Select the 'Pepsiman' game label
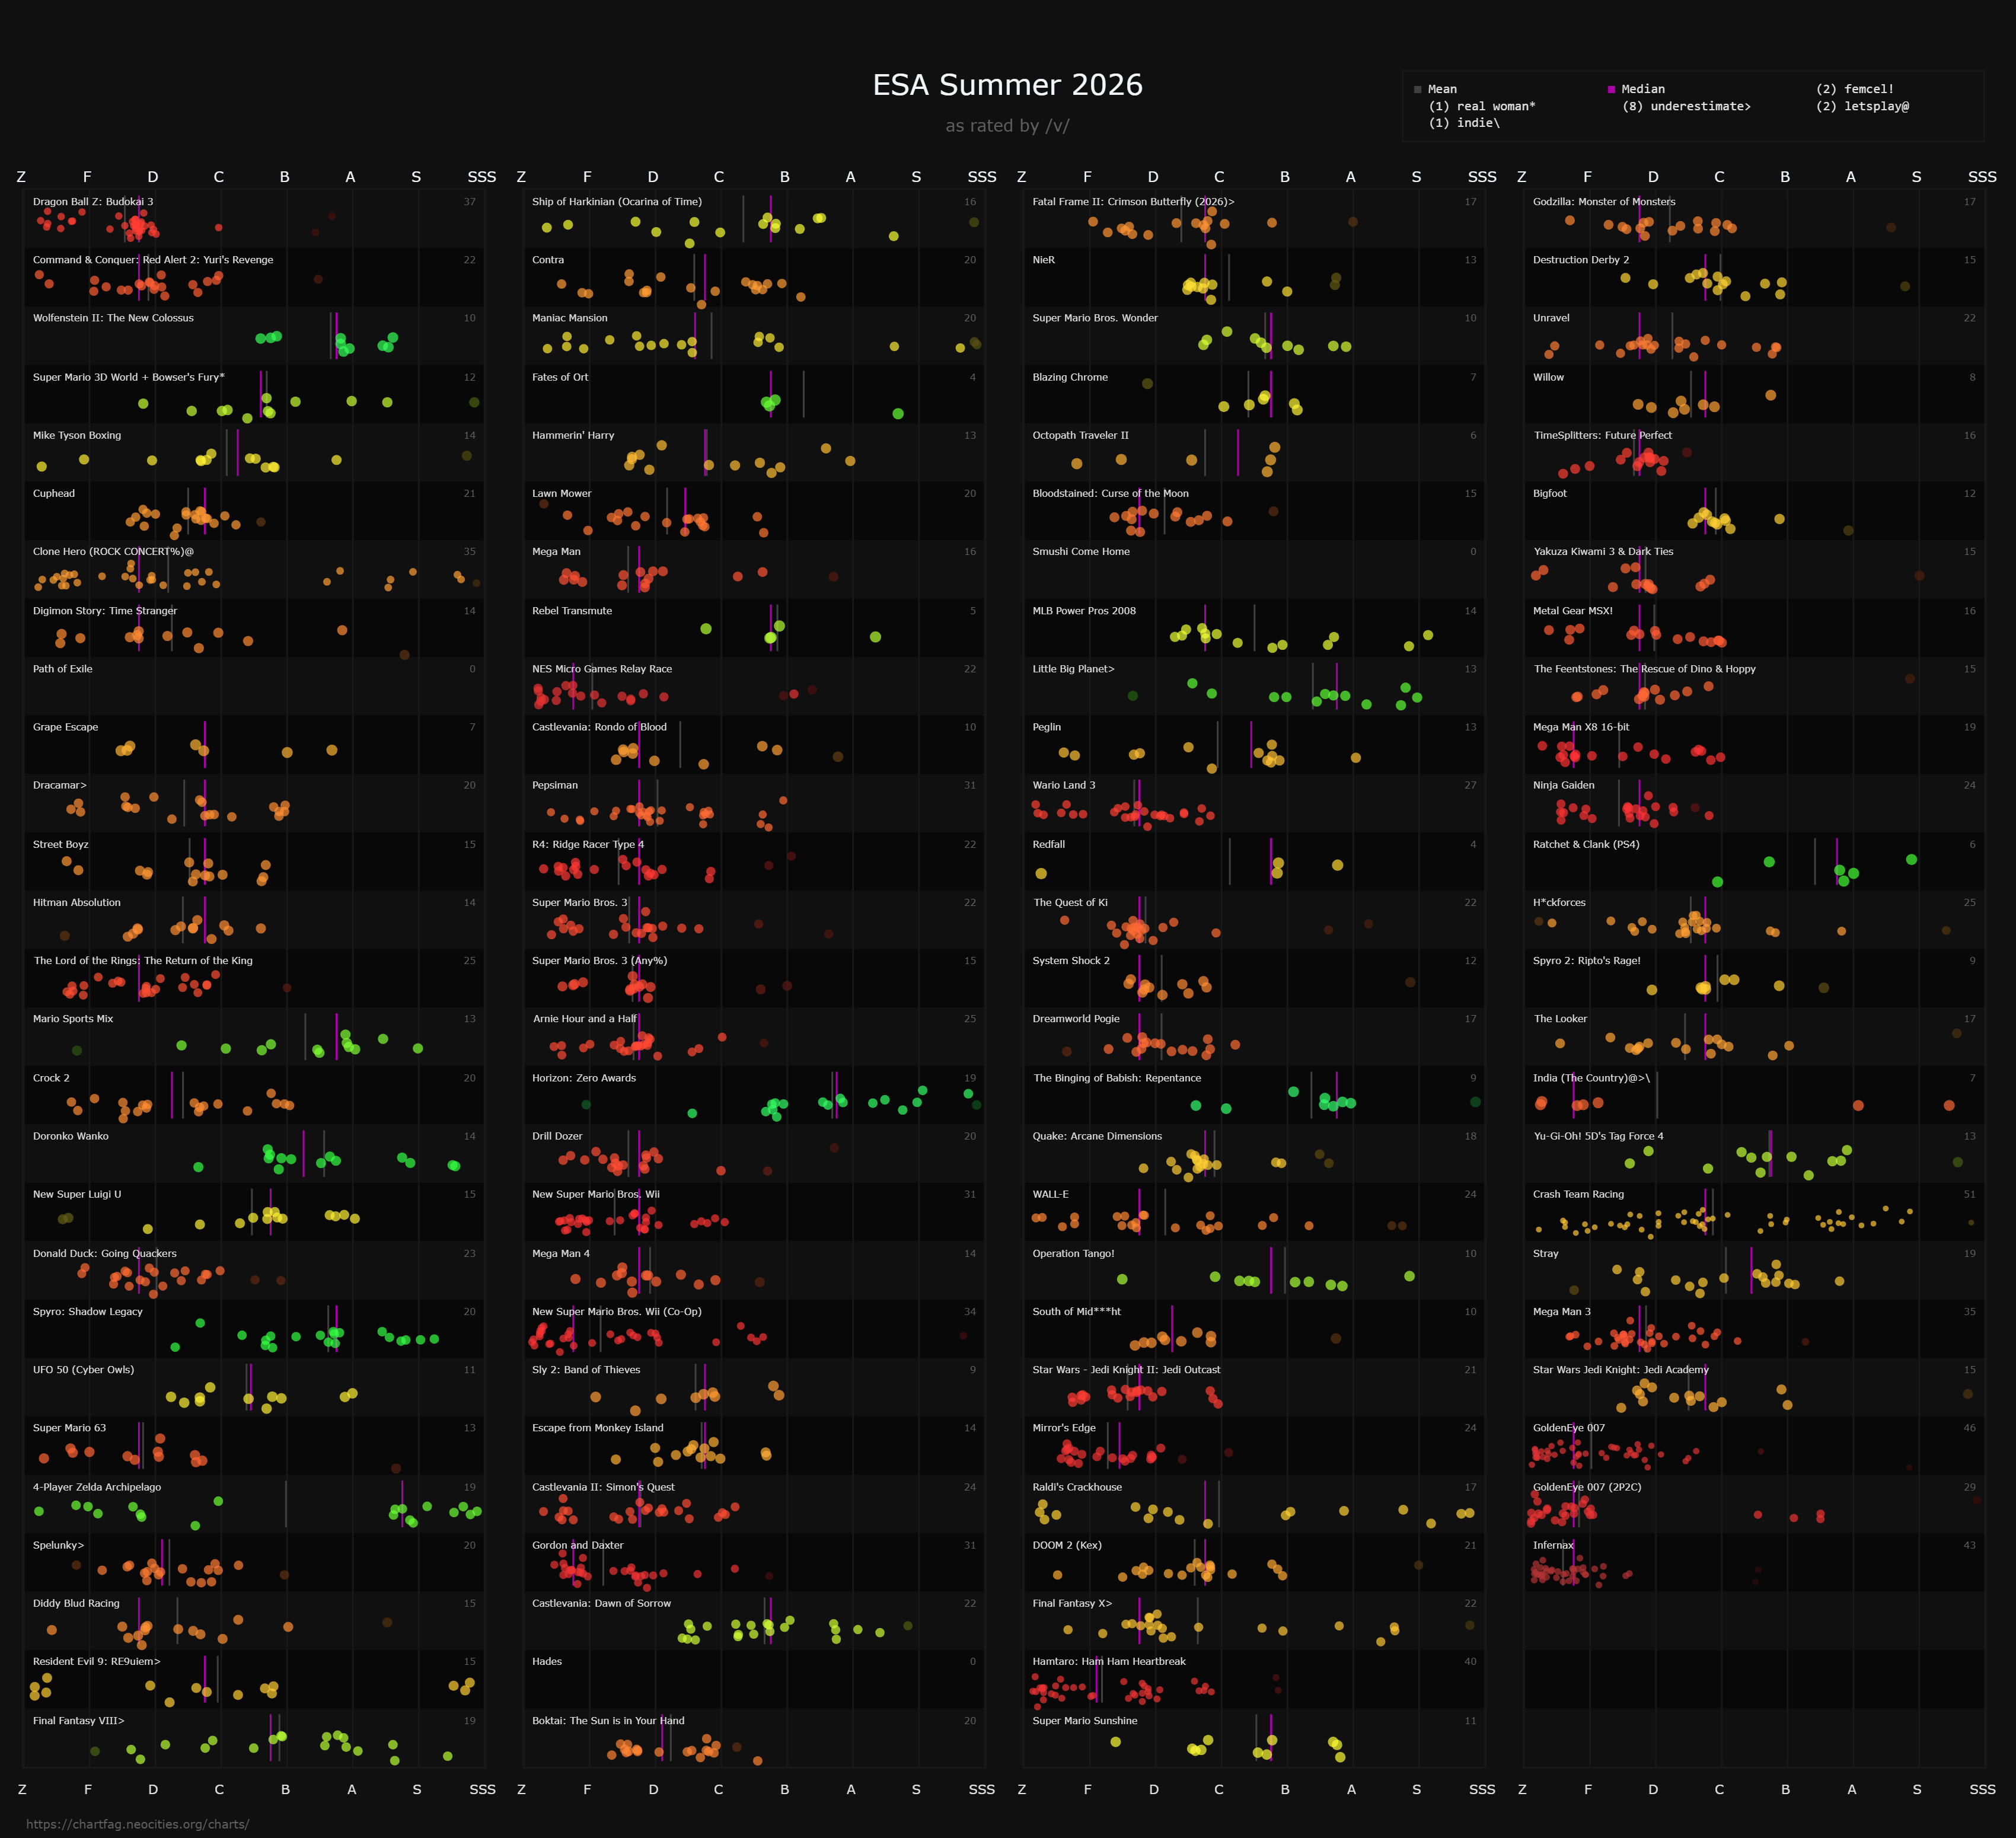 555,785
